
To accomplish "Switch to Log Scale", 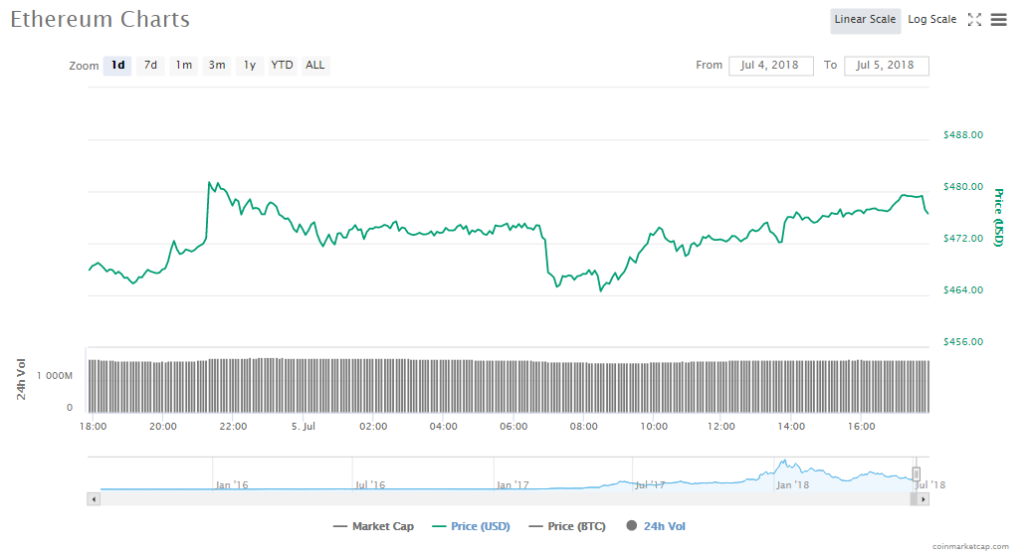I will [931, 20].
